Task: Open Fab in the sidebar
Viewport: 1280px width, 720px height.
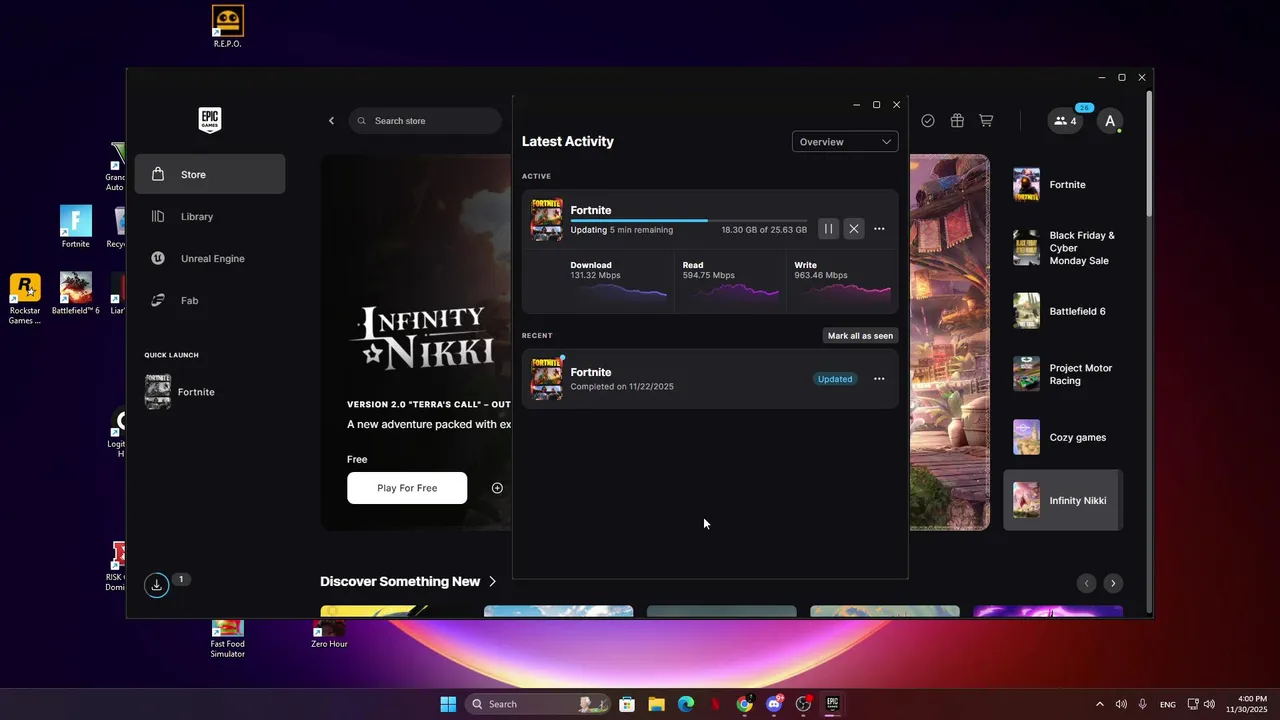Action: coord(210,300)
